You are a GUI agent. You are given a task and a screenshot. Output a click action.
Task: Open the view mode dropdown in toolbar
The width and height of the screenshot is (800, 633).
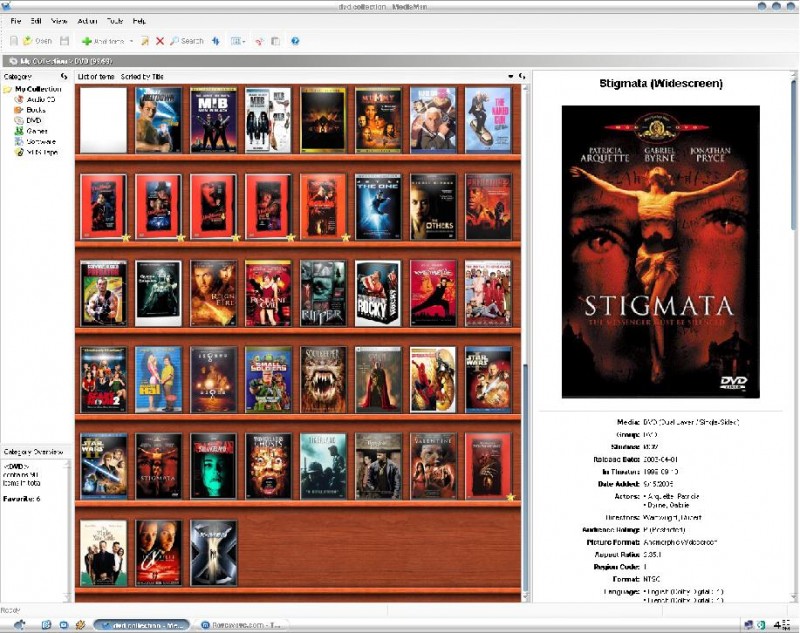point(238,41)
